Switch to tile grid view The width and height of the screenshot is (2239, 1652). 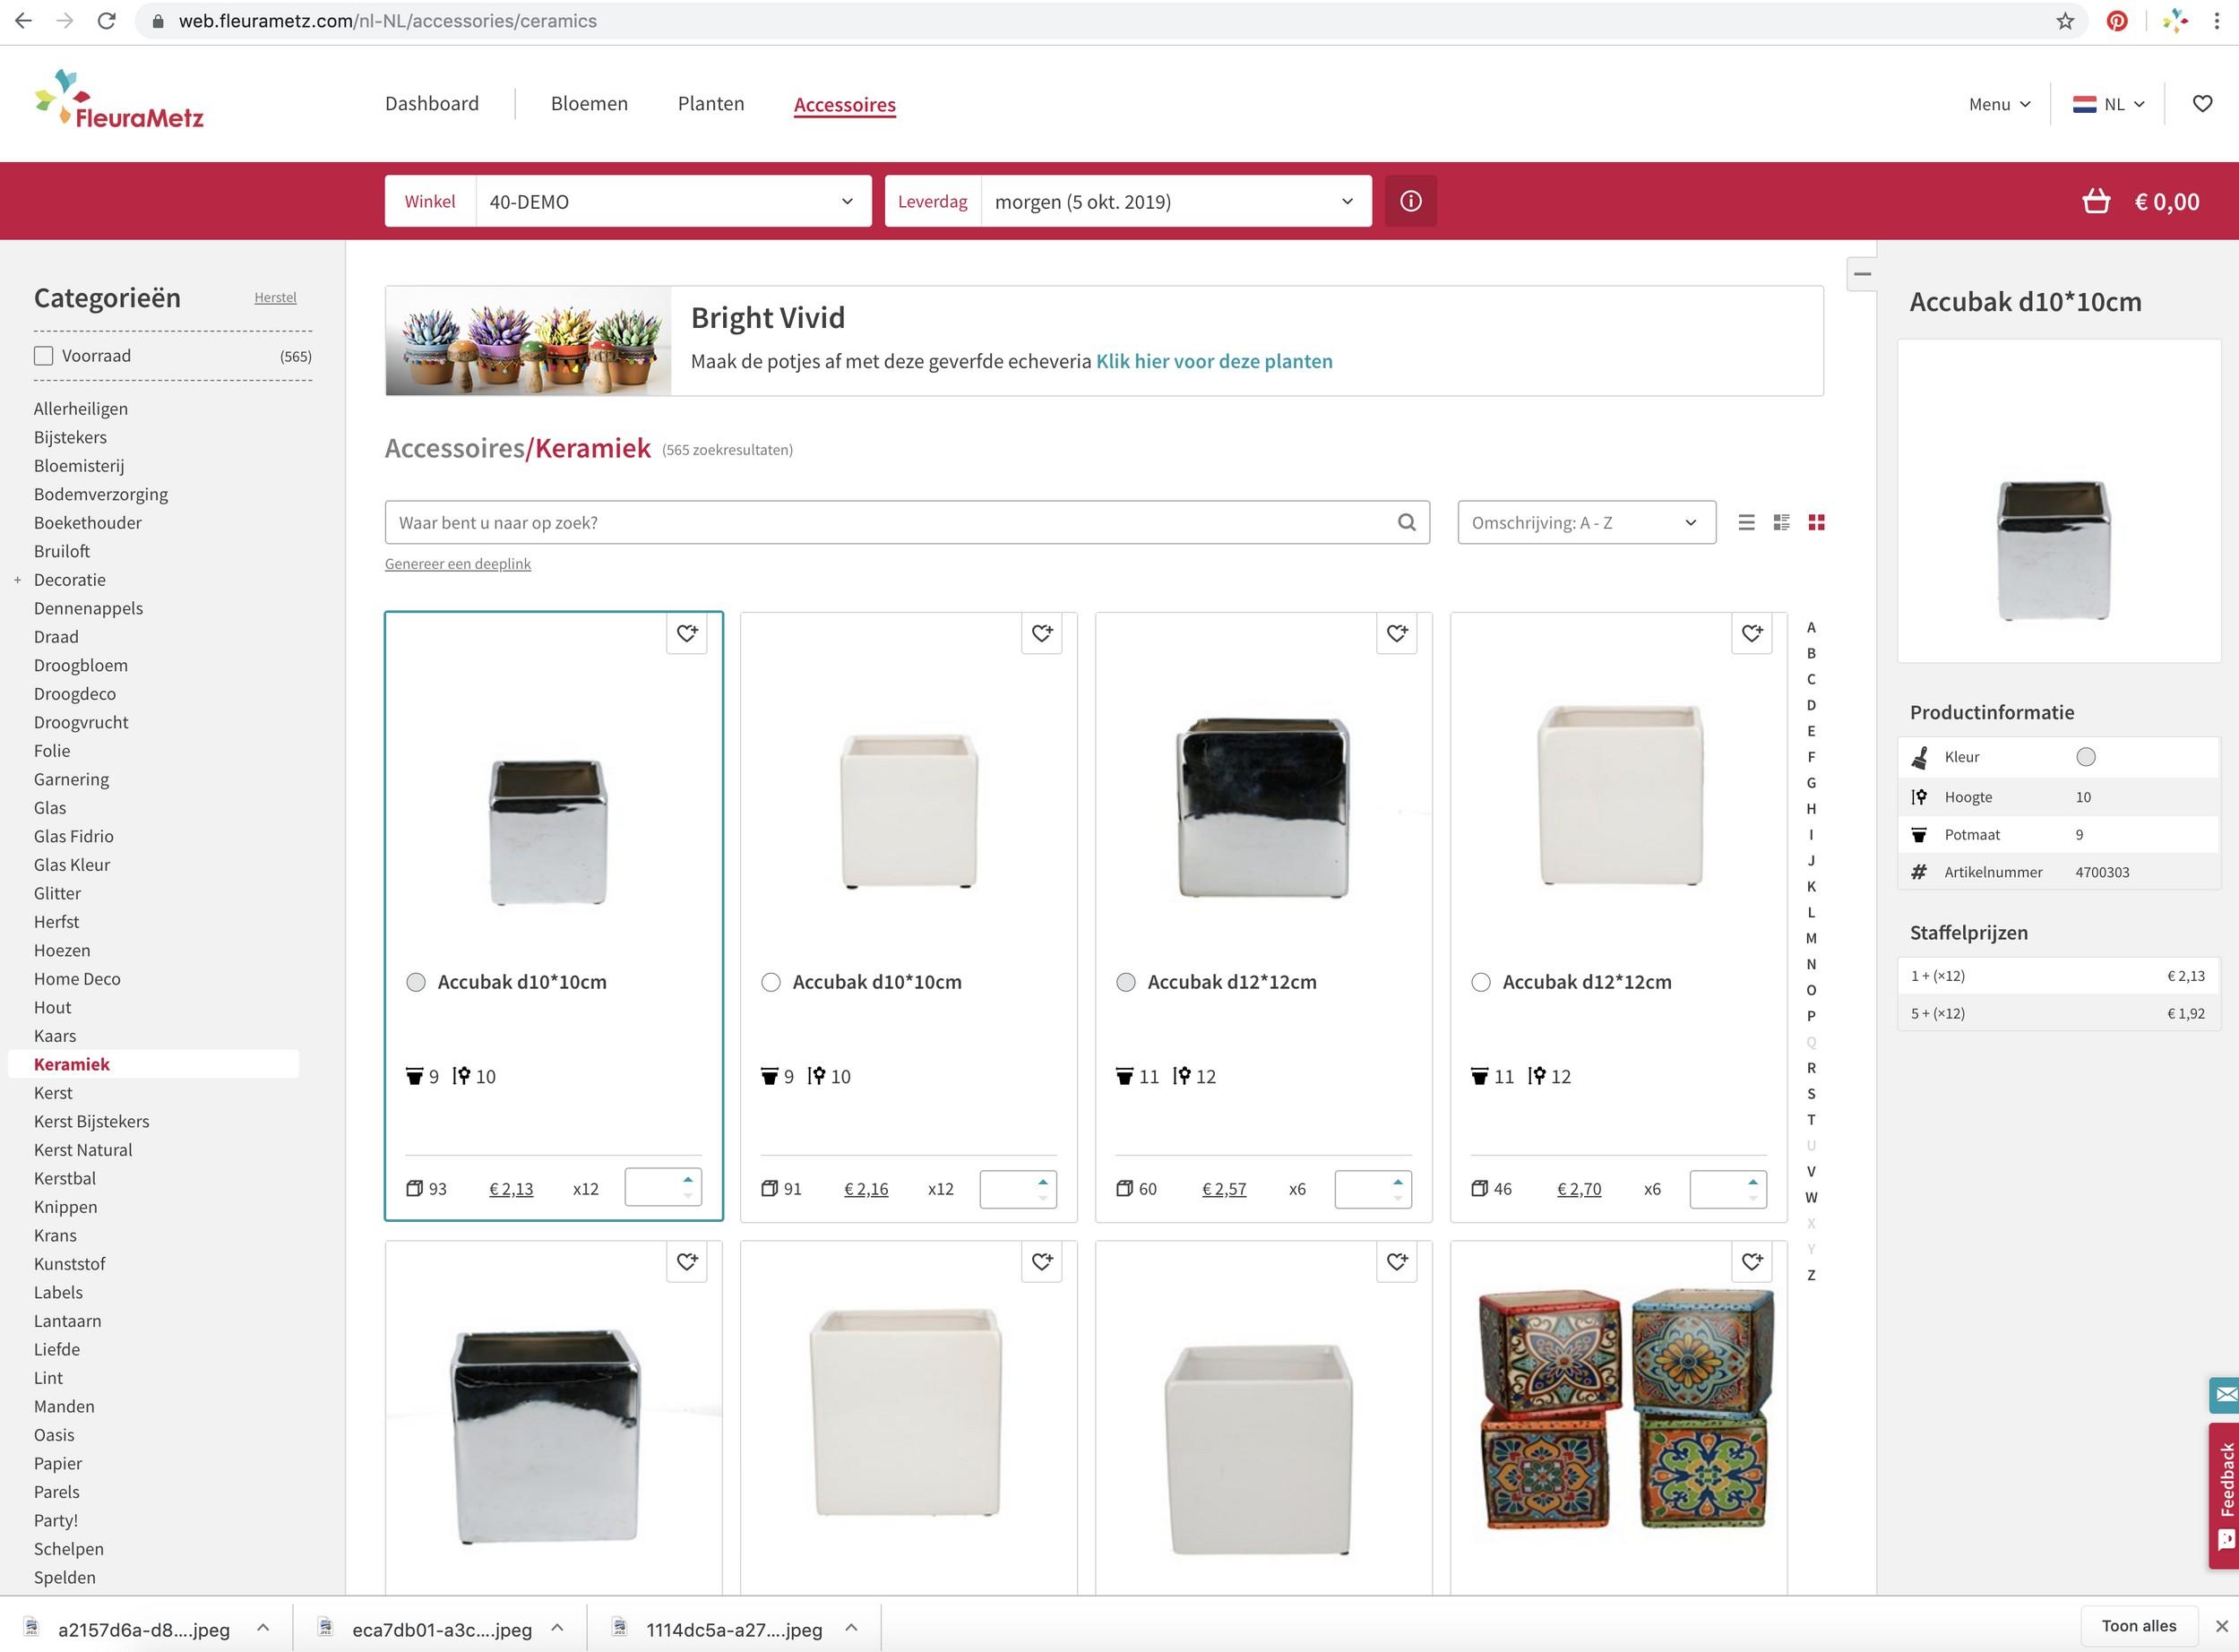[x=1816, y=522]
